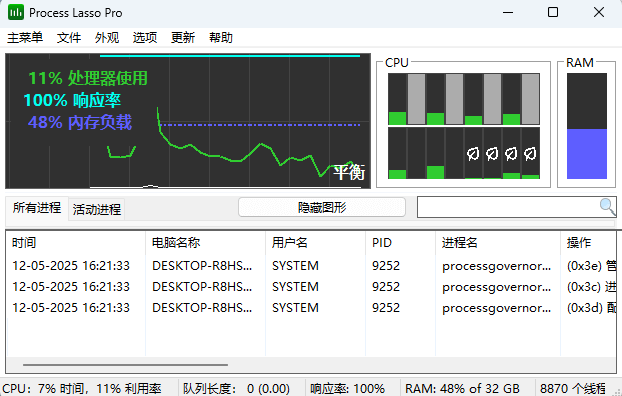Sort by the 进程名 column header

point(498,242)
